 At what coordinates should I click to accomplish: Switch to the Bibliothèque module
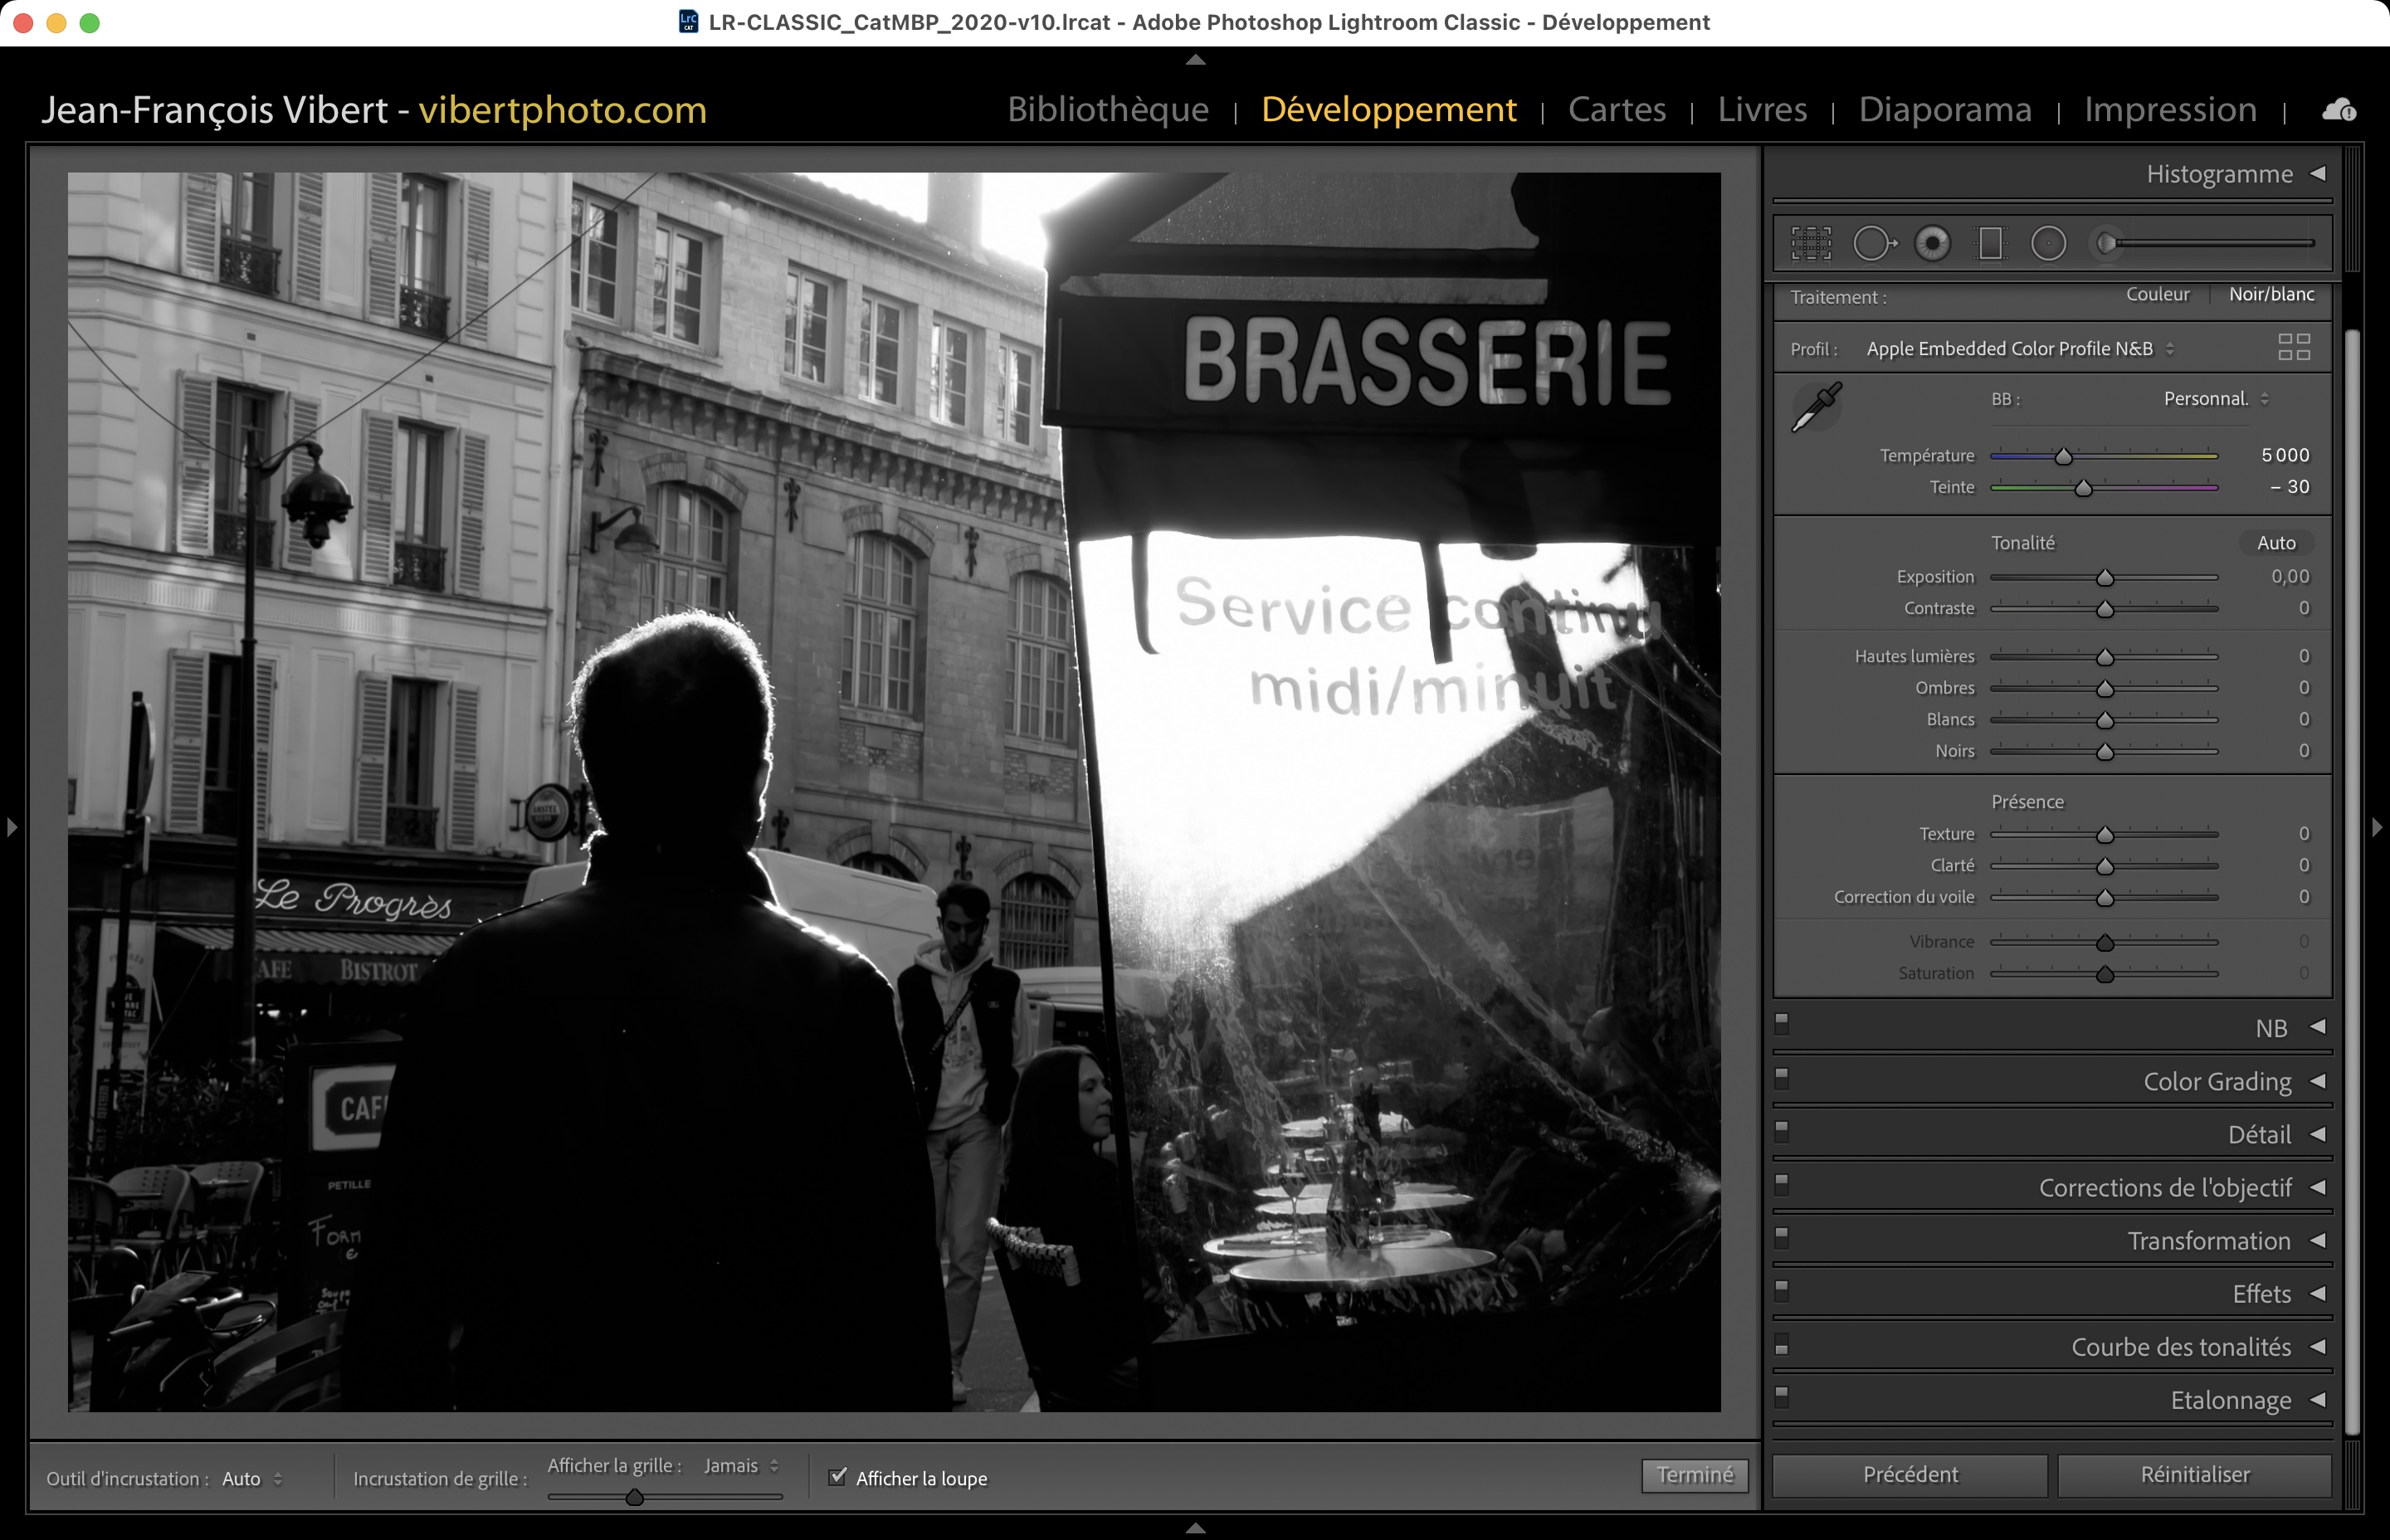pyautogui.click(x=1107, y=109)
